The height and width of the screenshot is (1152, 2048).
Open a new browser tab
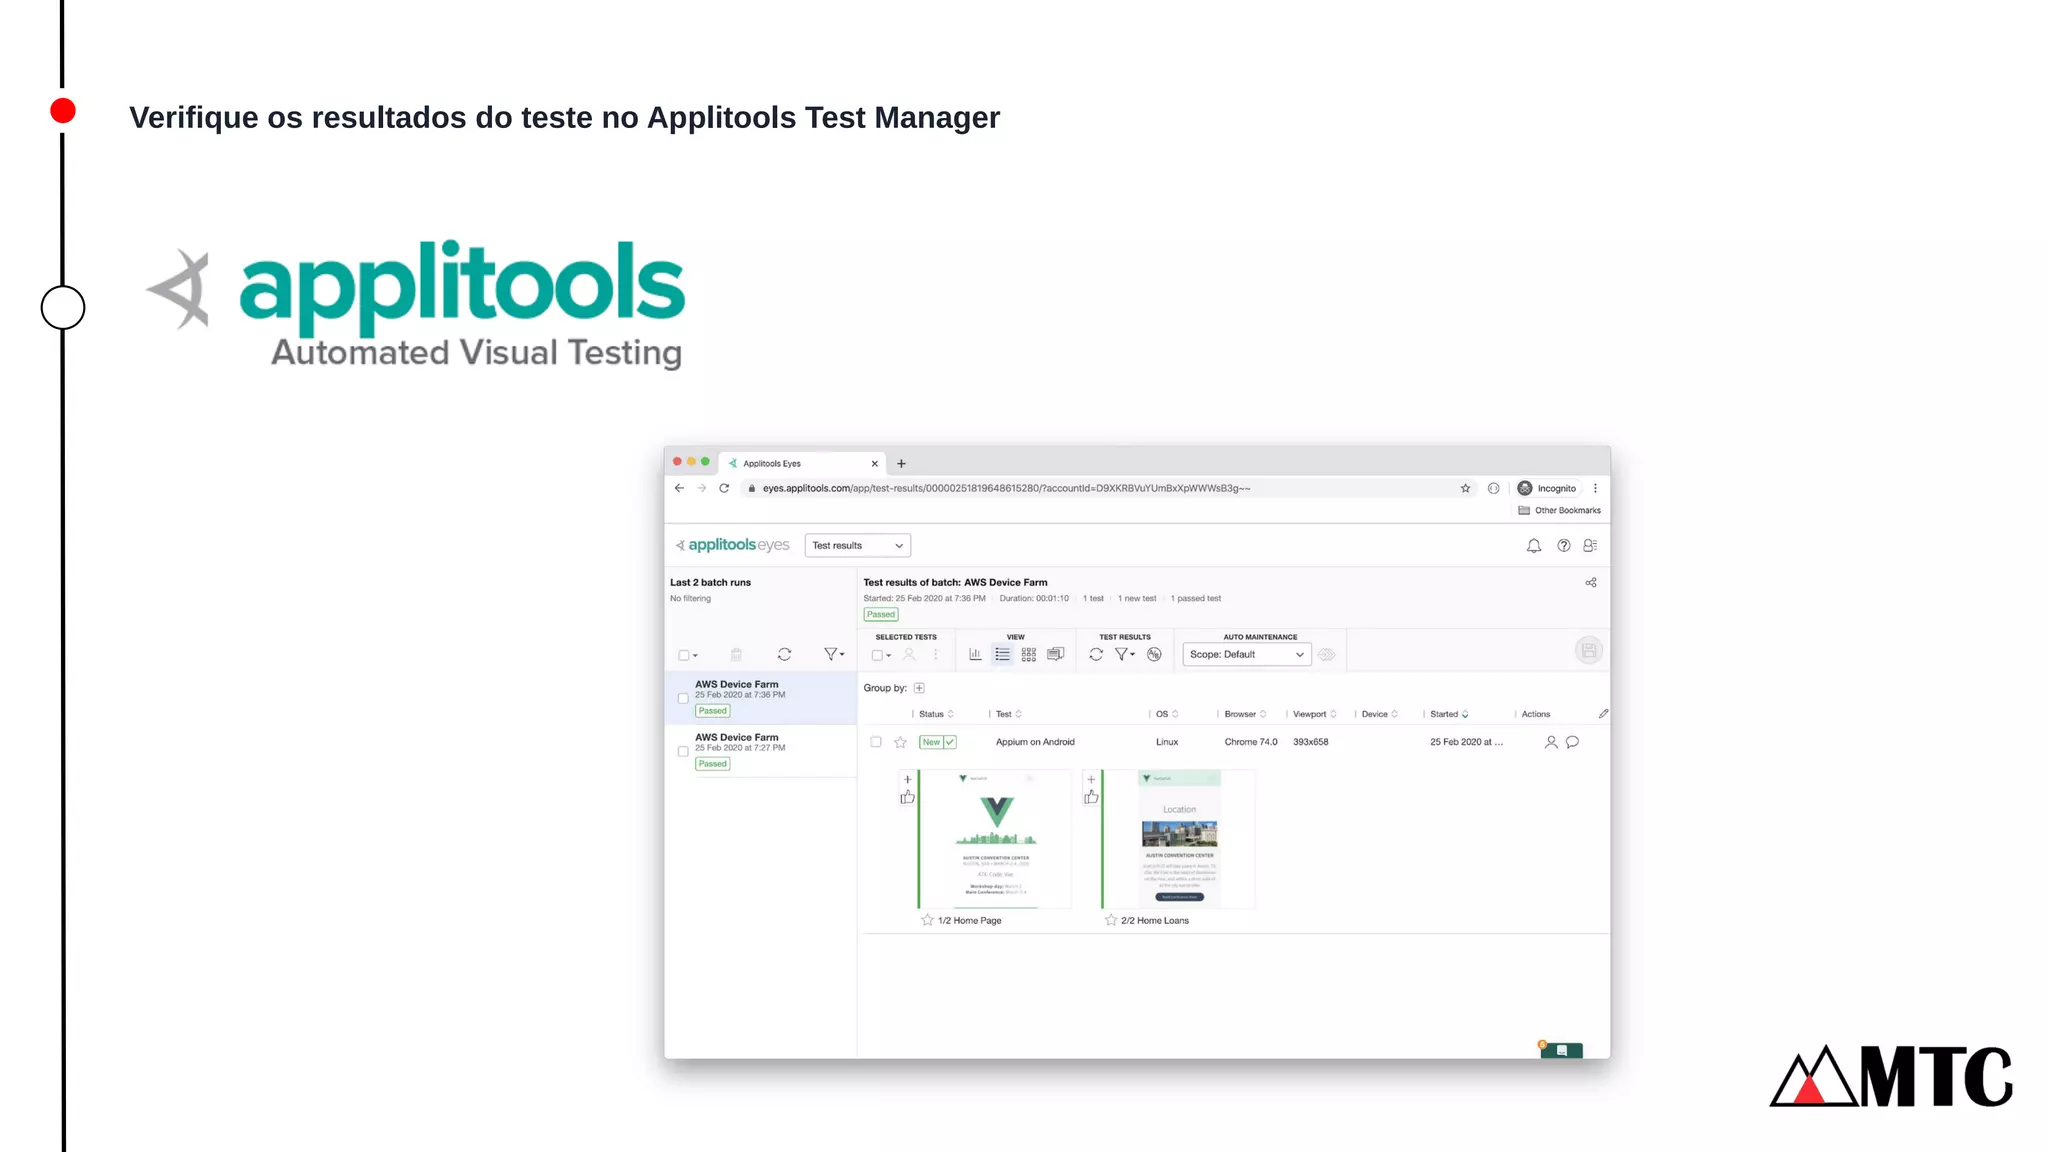(x=901, y=464)
